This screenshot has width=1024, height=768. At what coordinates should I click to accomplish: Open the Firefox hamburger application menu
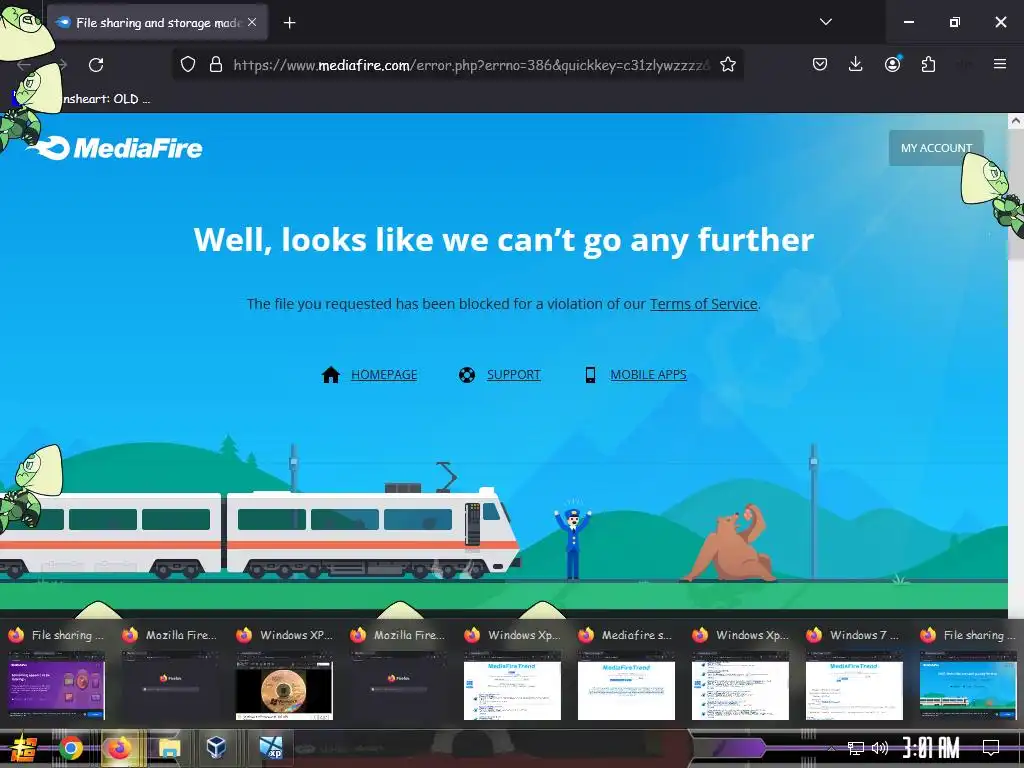tap(999, 64)
